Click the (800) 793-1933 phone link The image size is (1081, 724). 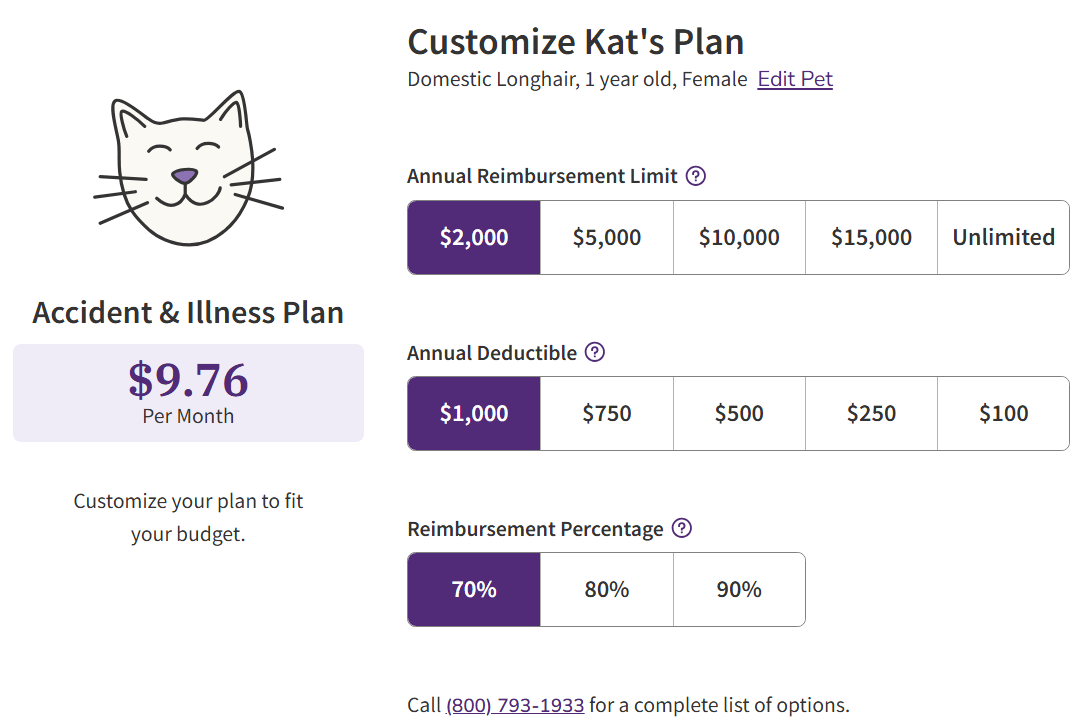(513, 704)
